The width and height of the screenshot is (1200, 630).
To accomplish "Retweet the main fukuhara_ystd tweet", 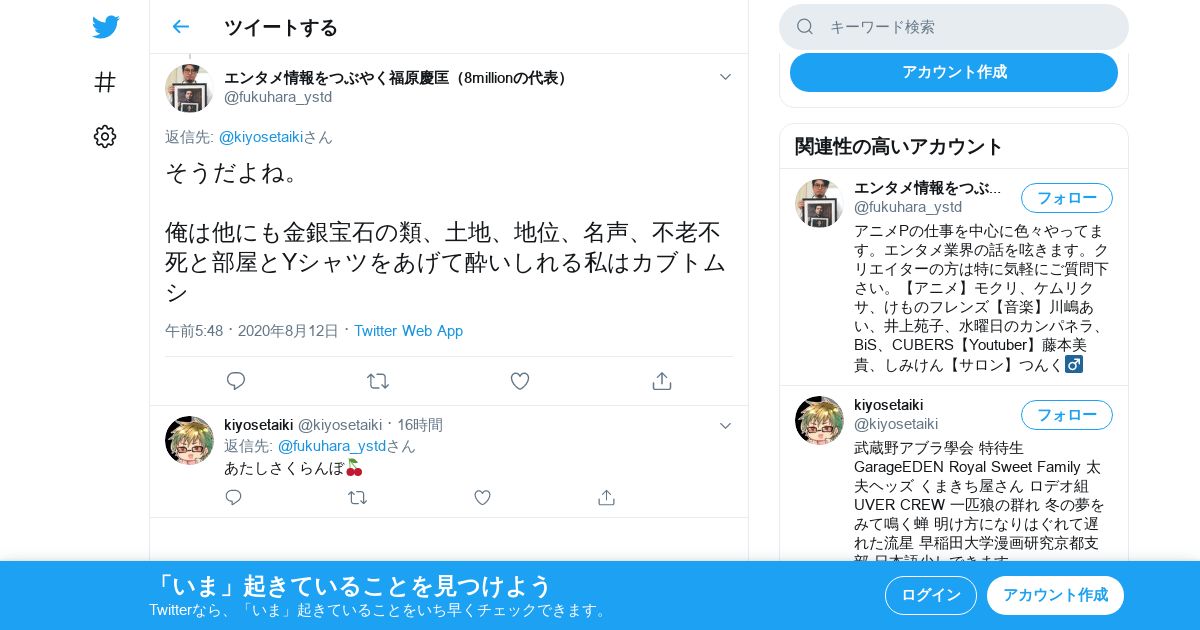I will tap(378, 381).
